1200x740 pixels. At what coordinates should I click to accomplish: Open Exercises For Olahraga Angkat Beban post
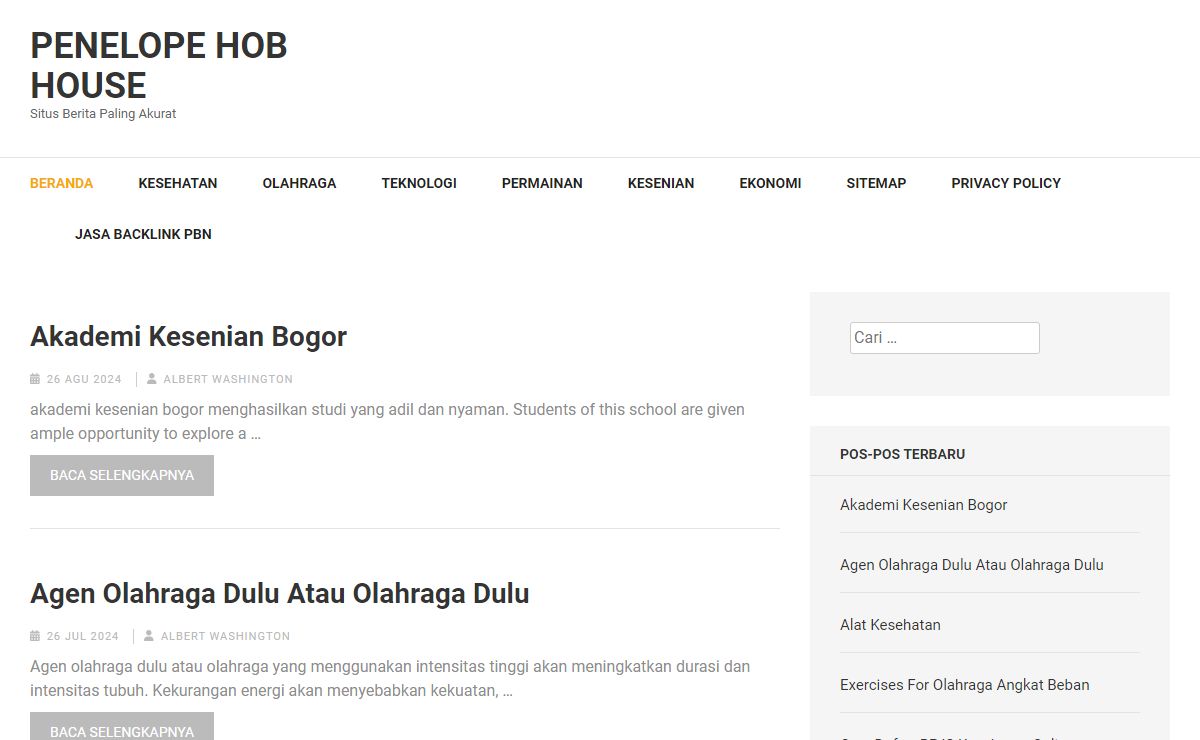coord(965,685)
